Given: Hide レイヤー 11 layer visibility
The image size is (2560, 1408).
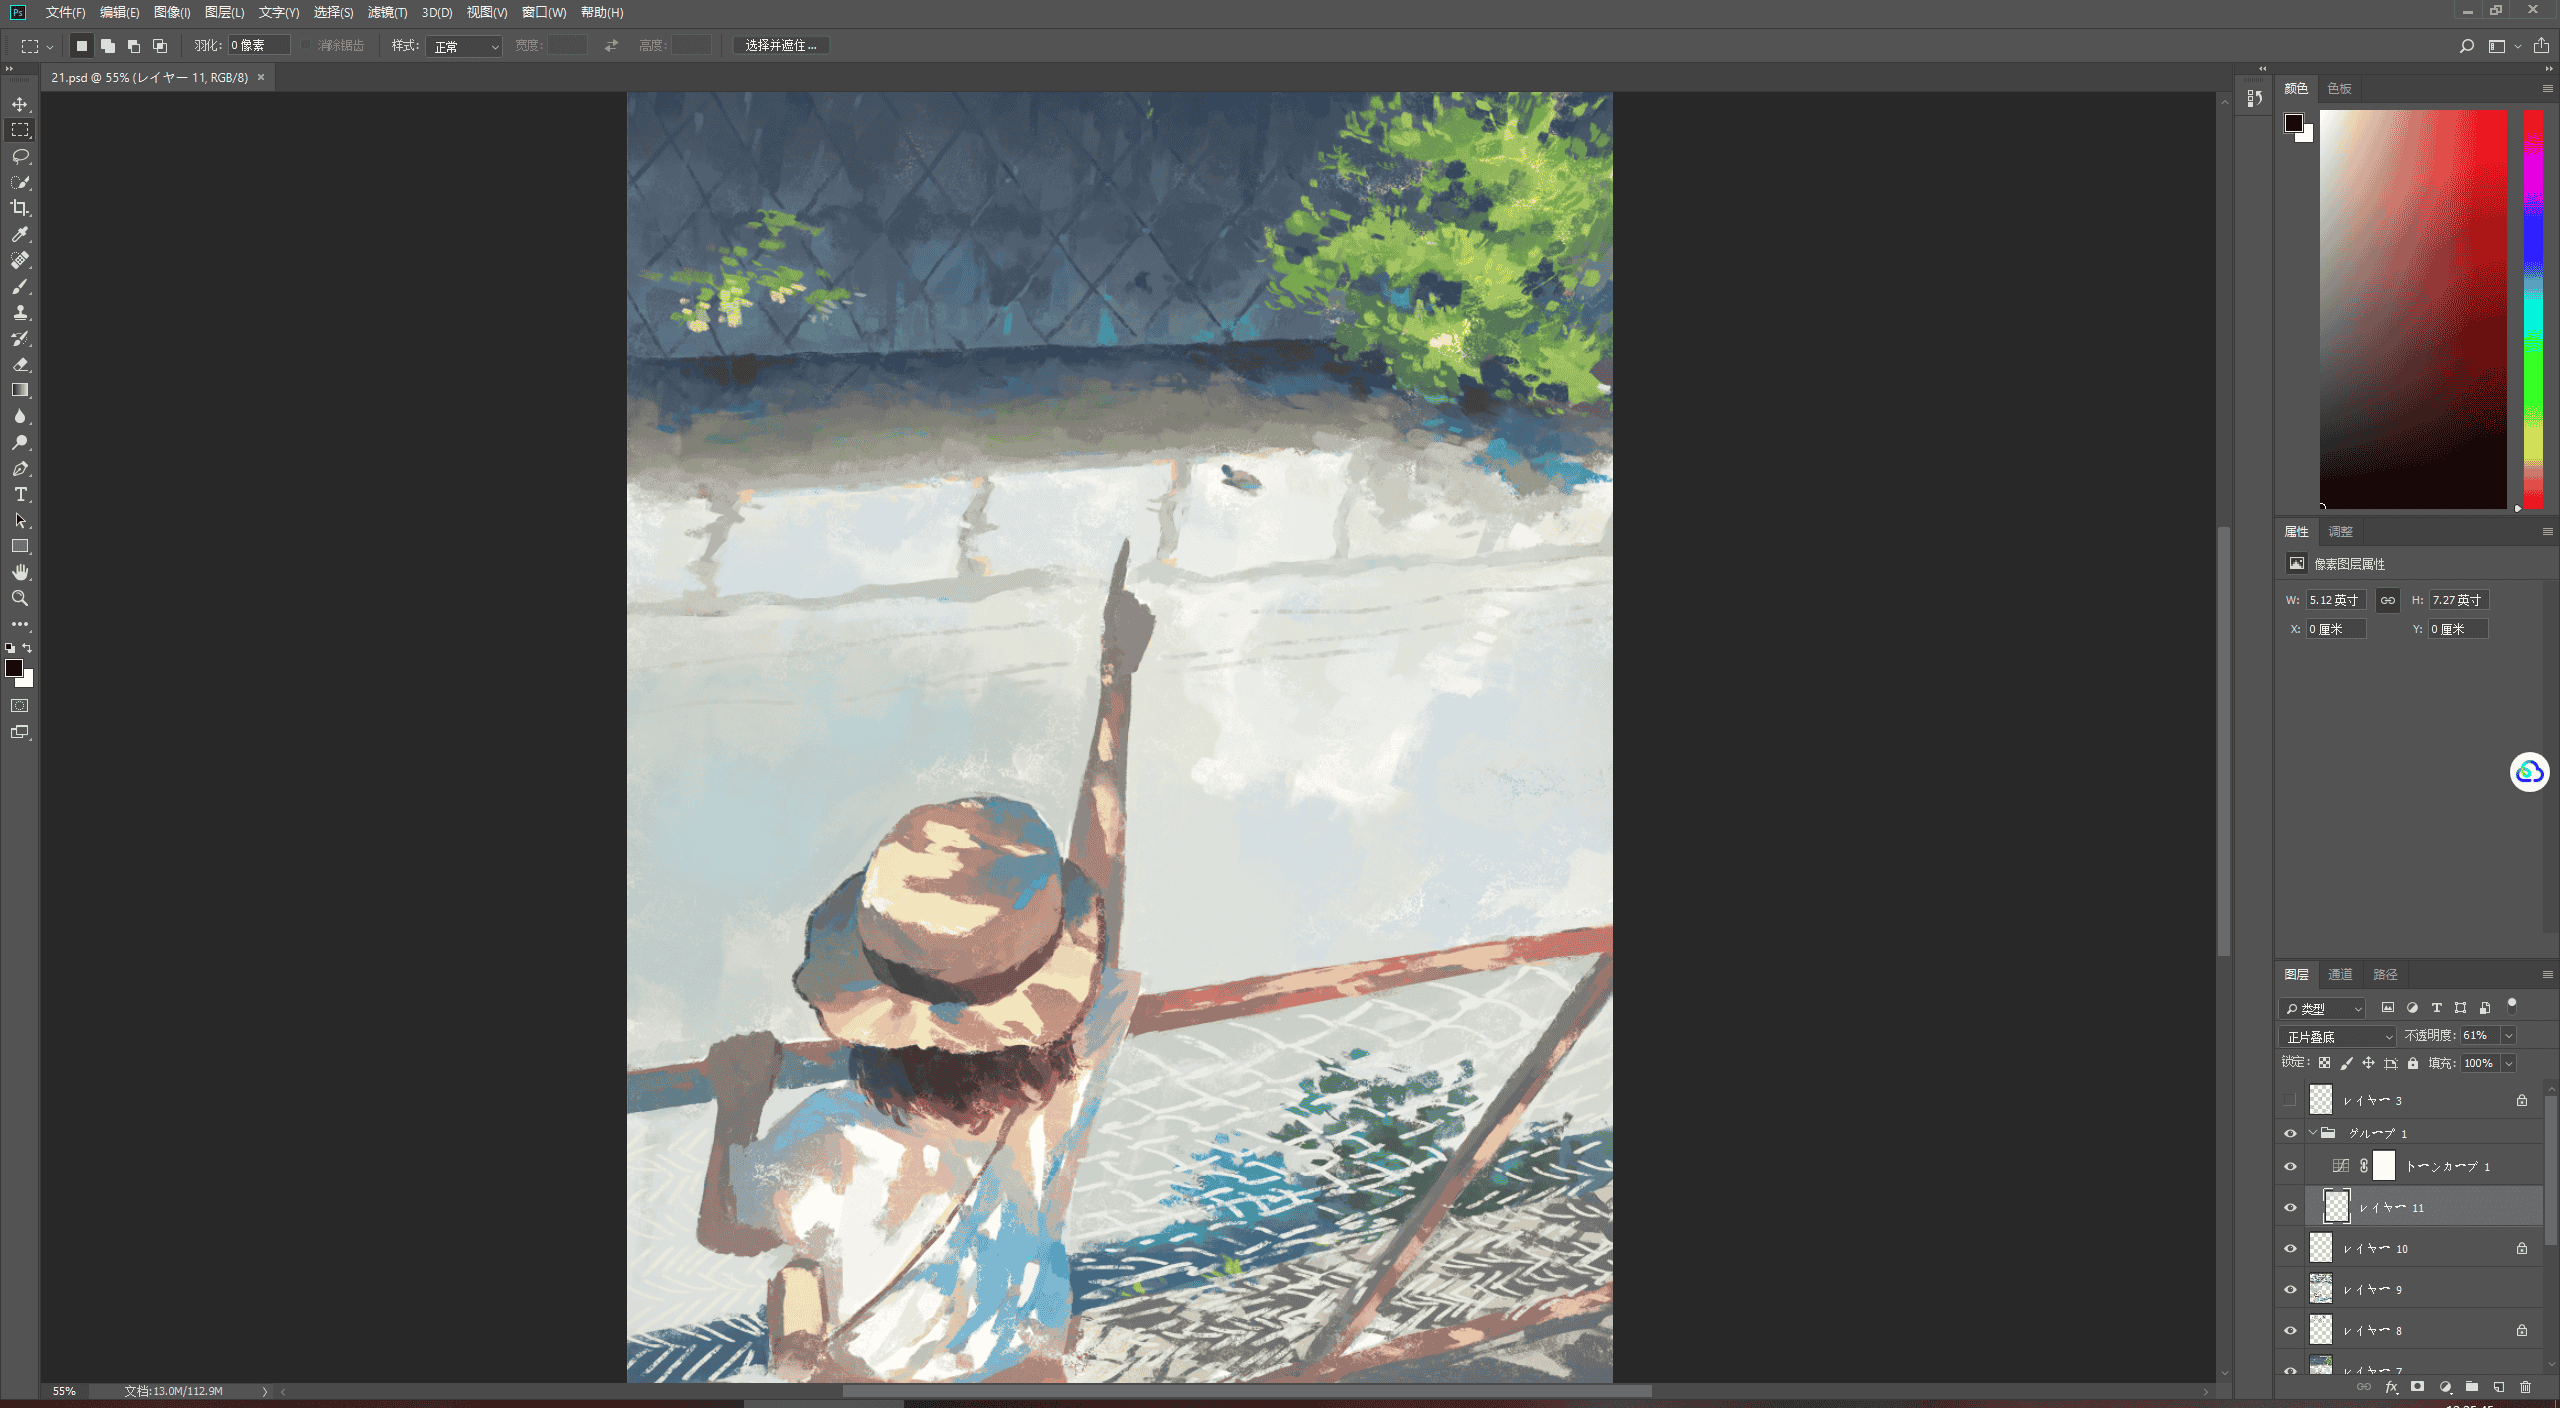Looking at the screenshot, I should point(2290,1207).
